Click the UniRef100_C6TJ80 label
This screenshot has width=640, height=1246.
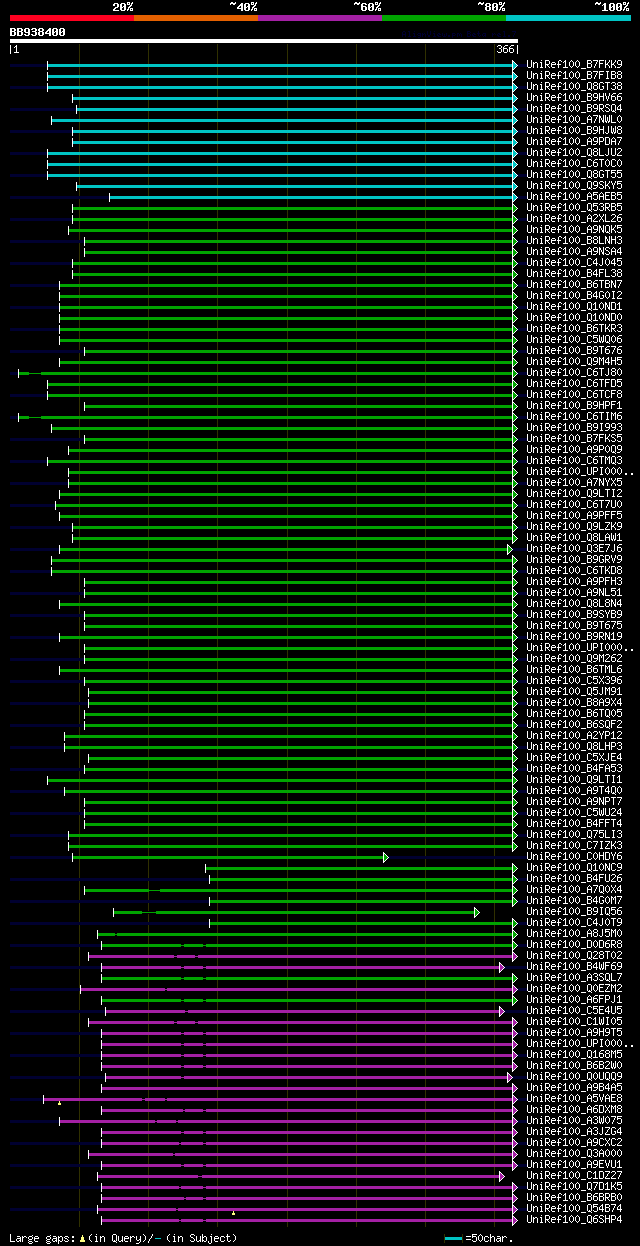574,372
